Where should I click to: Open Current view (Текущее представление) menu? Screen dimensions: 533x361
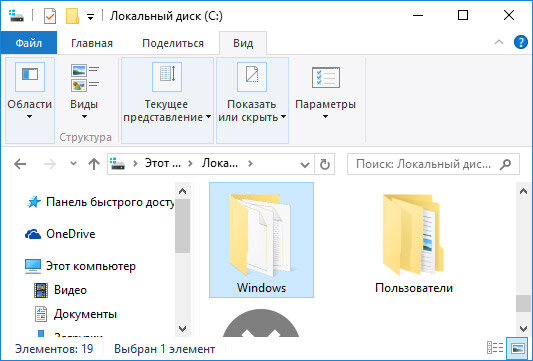point(167,100)
